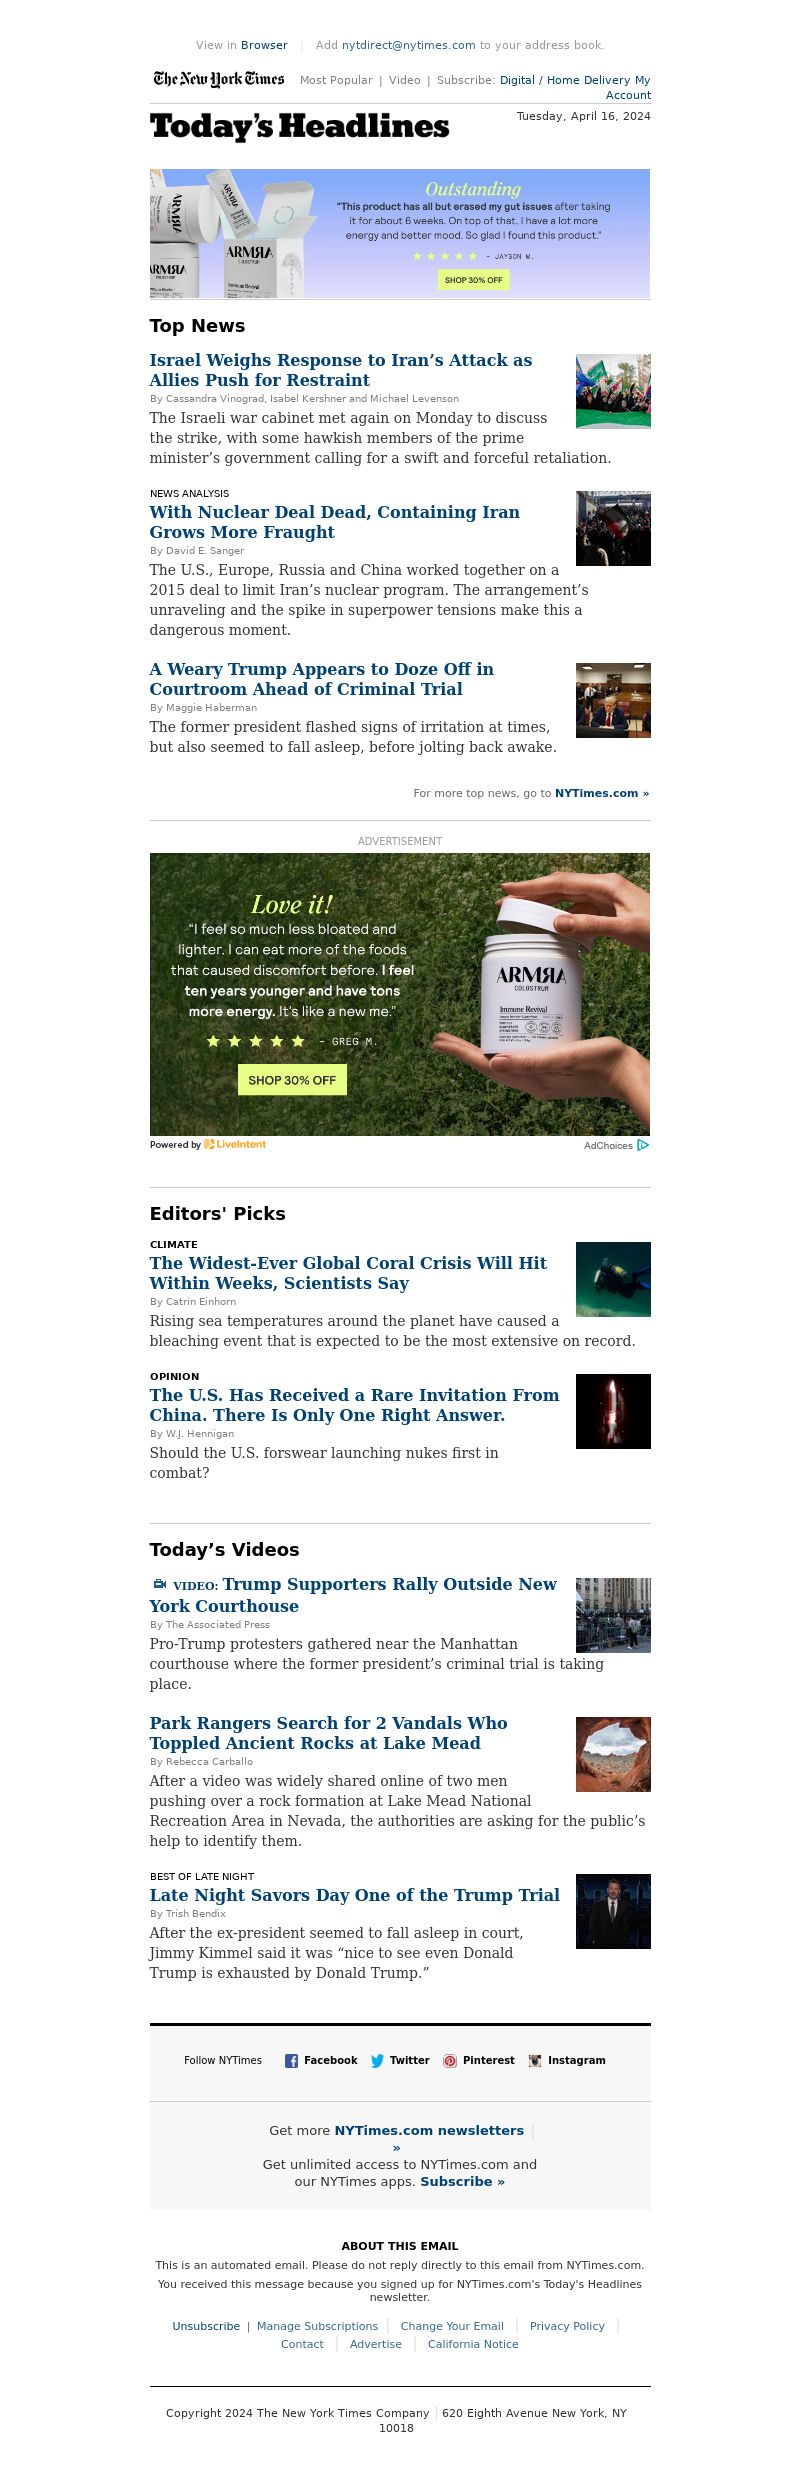Click the AdChoices triangle icon
The height and width of the screenshot is (2472, 800).
pos(643,1145)
